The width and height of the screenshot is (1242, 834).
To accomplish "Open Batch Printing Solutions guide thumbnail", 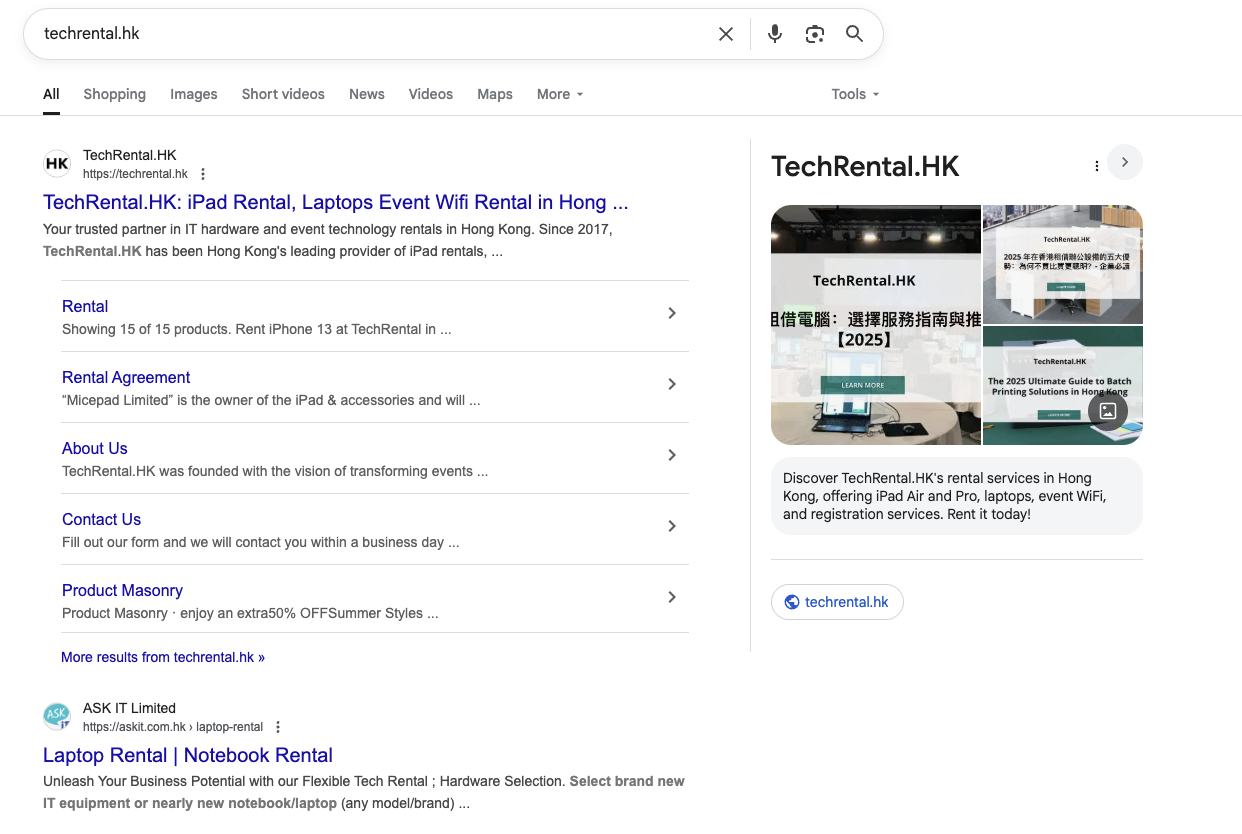I will tap(1063, 386).
